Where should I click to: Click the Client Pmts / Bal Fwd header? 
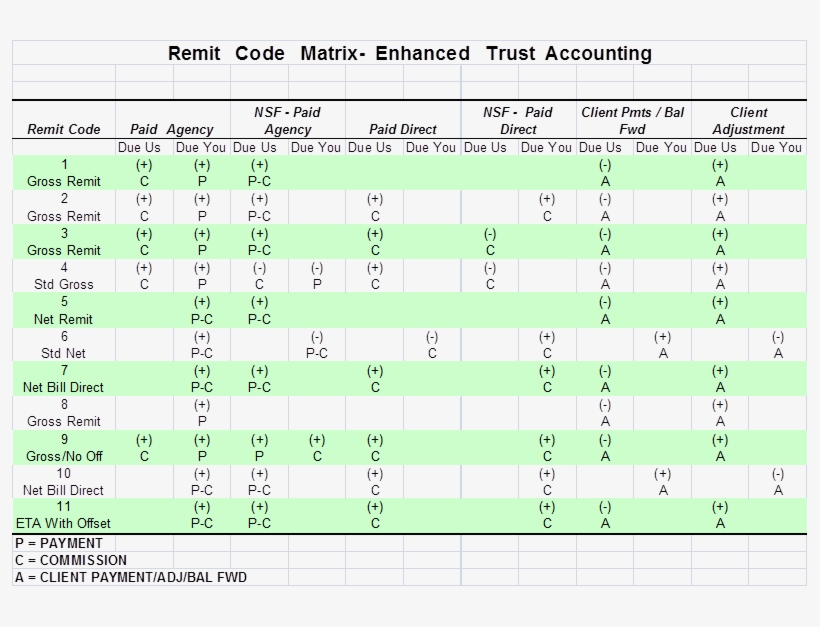tap(632, 121)
